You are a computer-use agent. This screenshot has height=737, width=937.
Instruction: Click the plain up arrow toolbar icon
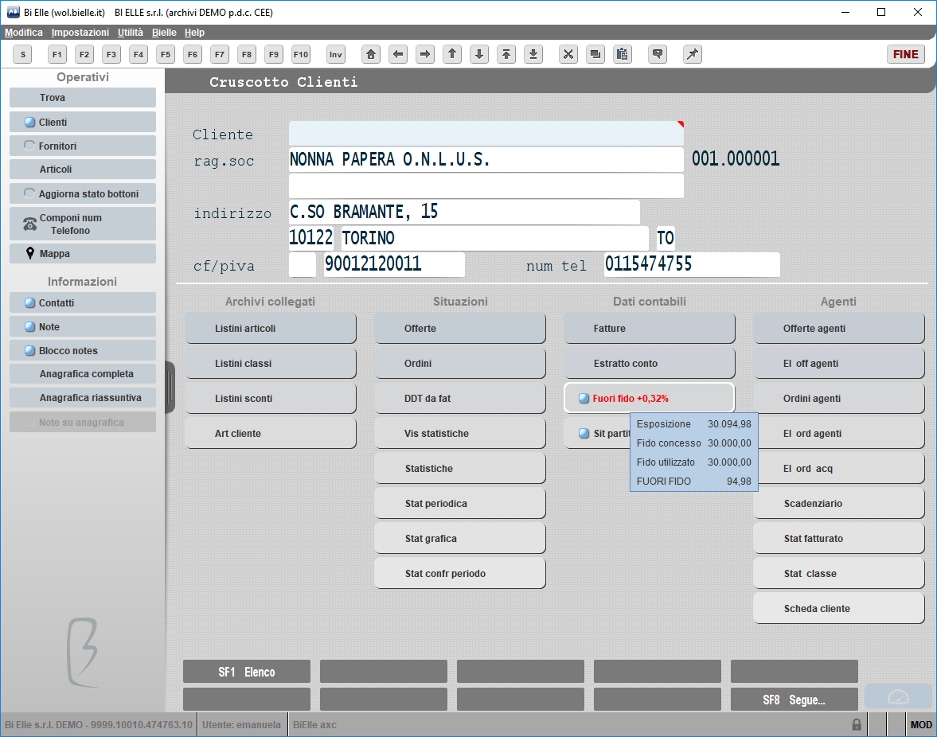[452, 54]
